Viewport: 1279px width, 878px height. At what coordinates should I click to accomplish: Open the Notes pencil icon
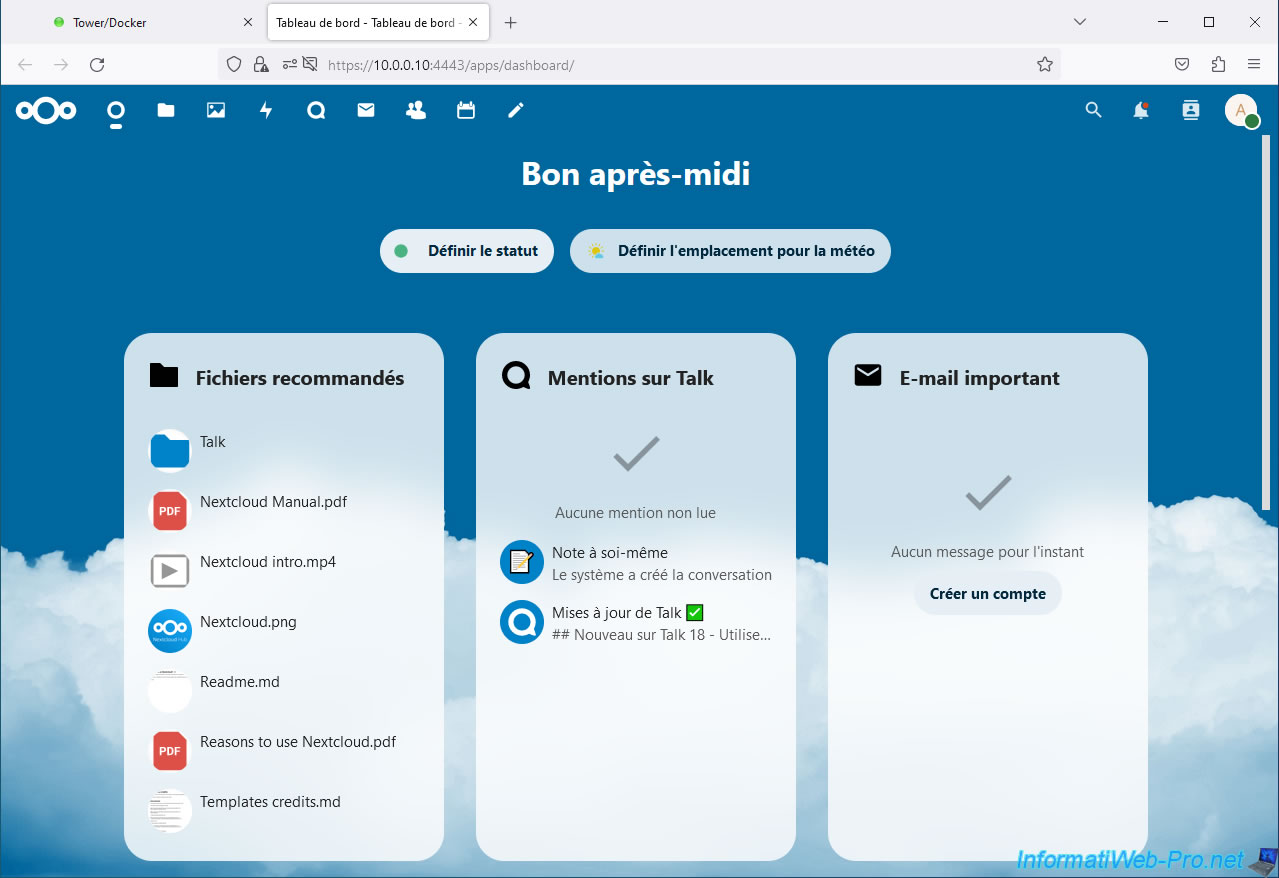[516, 110]
